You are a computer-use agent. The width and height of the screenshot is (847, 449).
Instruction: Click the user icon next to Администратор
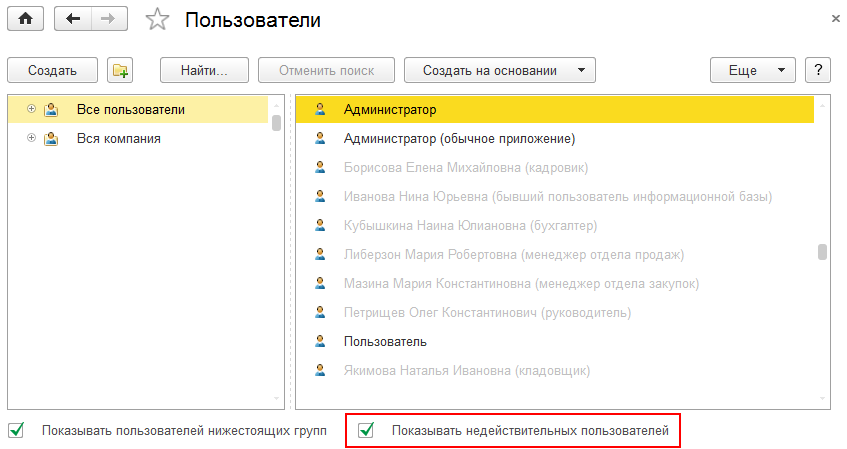[320, 109]
